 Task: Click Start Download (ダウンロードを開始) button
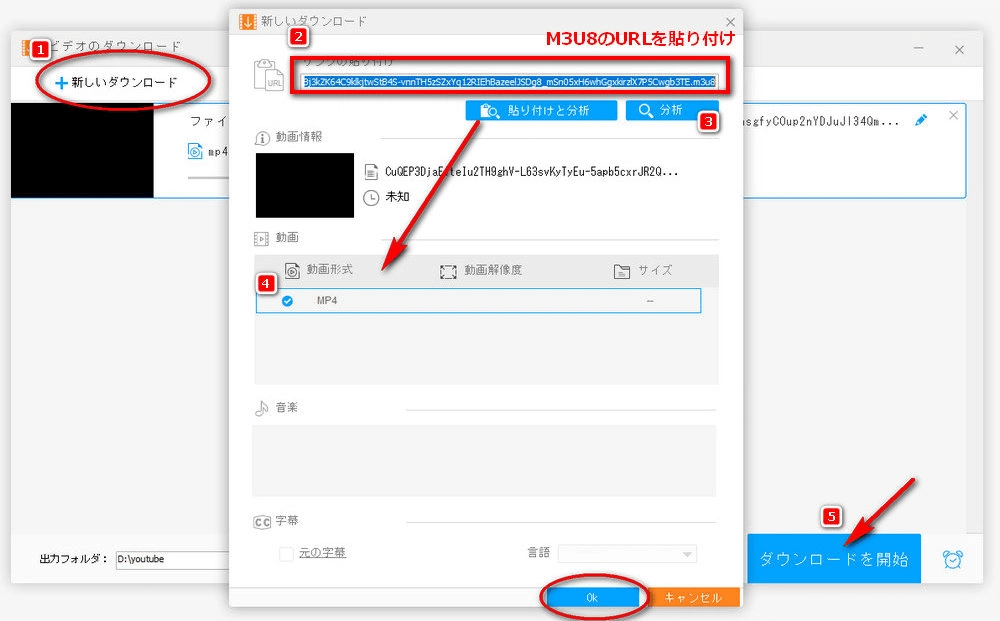834,559
